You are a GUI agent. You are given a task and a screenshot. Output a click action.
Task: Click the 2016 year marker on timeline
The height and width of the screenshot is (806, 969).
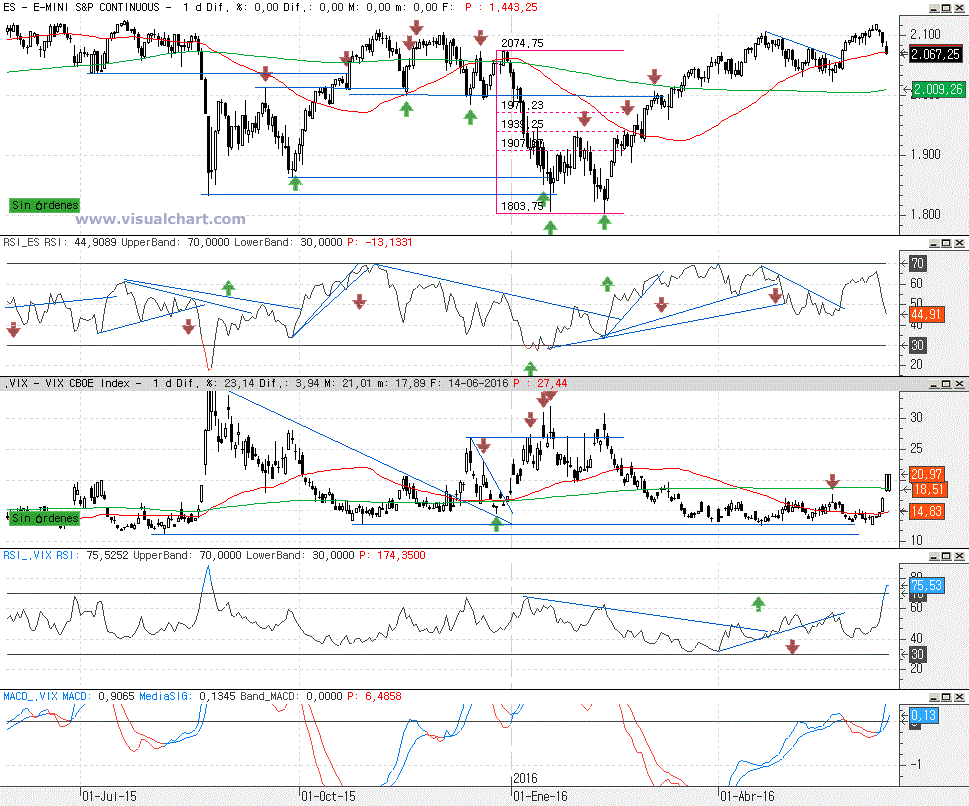(525, 778)
